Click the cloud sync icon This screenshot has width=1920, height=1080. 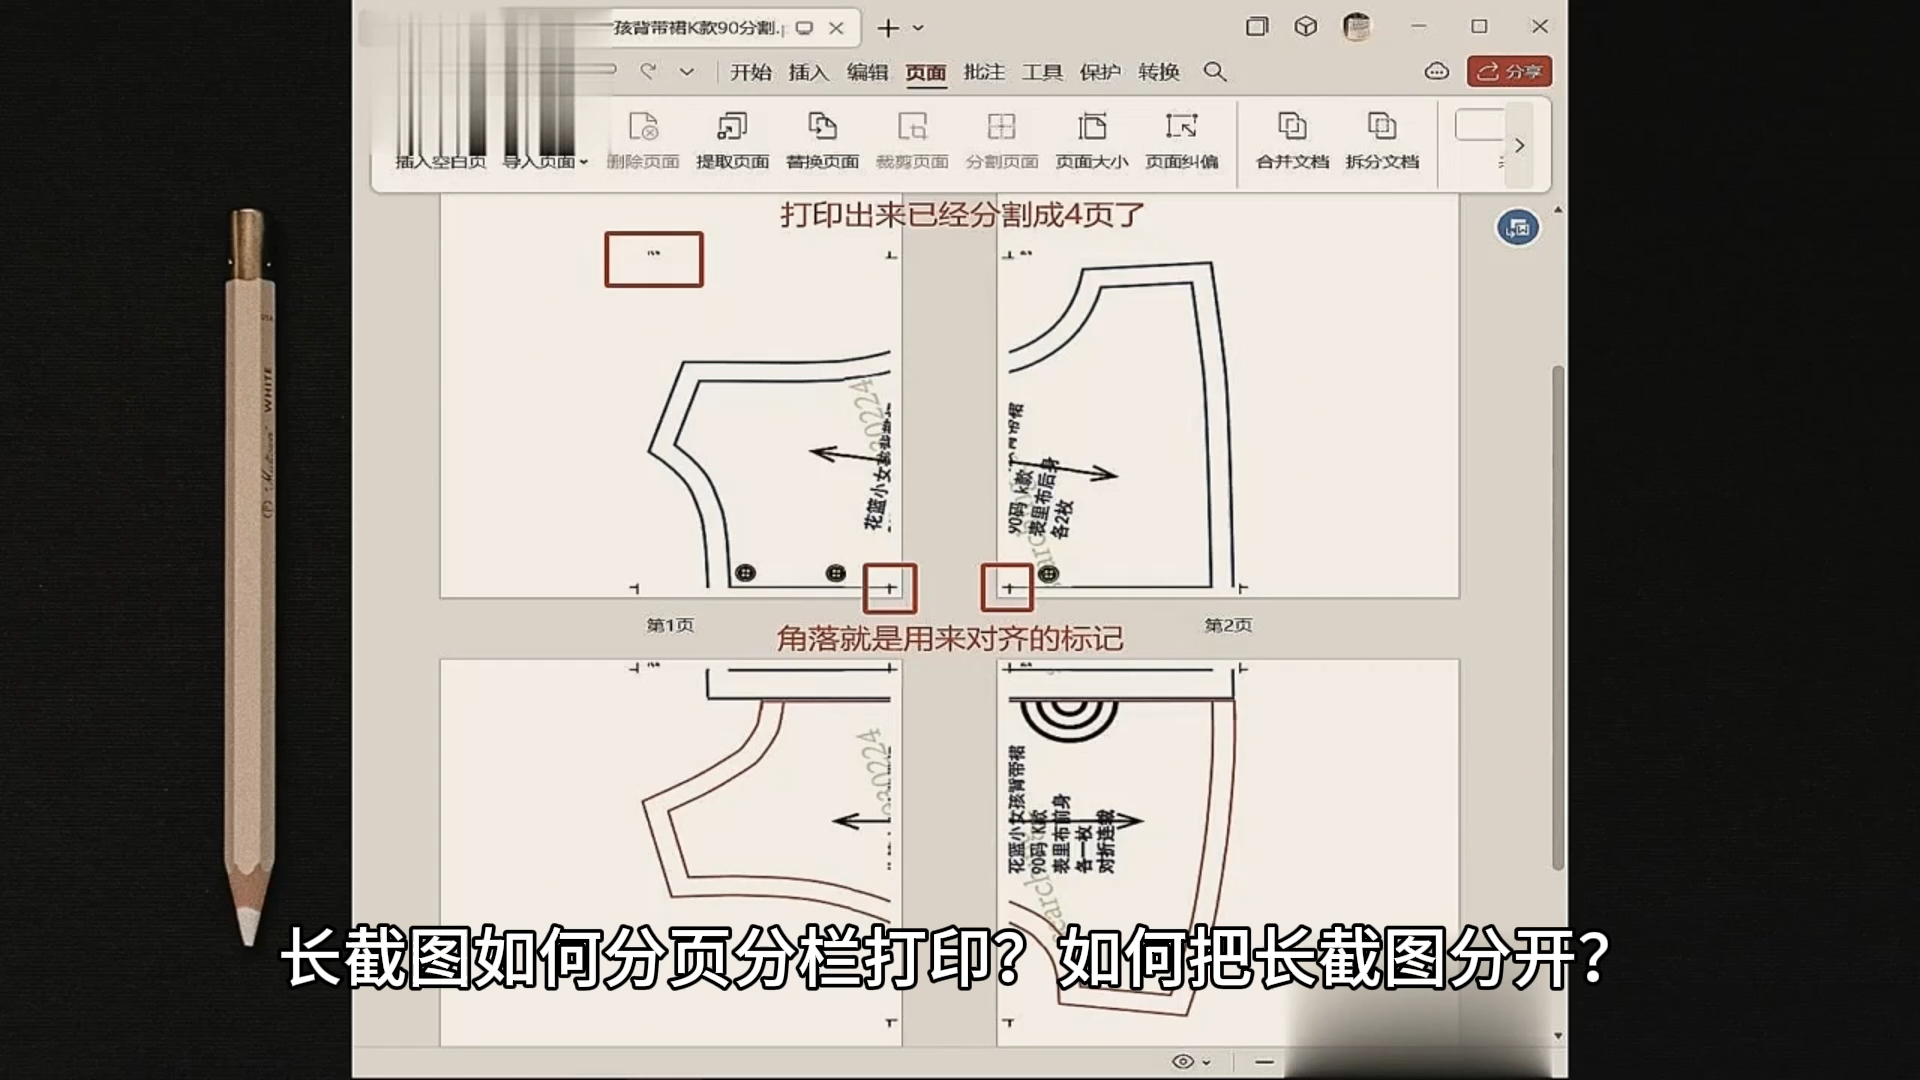(1436, 72)
